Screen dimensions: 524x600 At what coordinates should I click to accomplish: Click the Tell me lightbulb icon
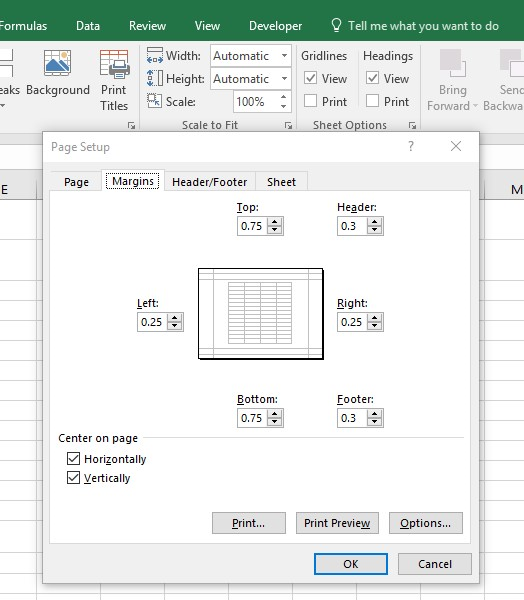click(x=336, y=26)
